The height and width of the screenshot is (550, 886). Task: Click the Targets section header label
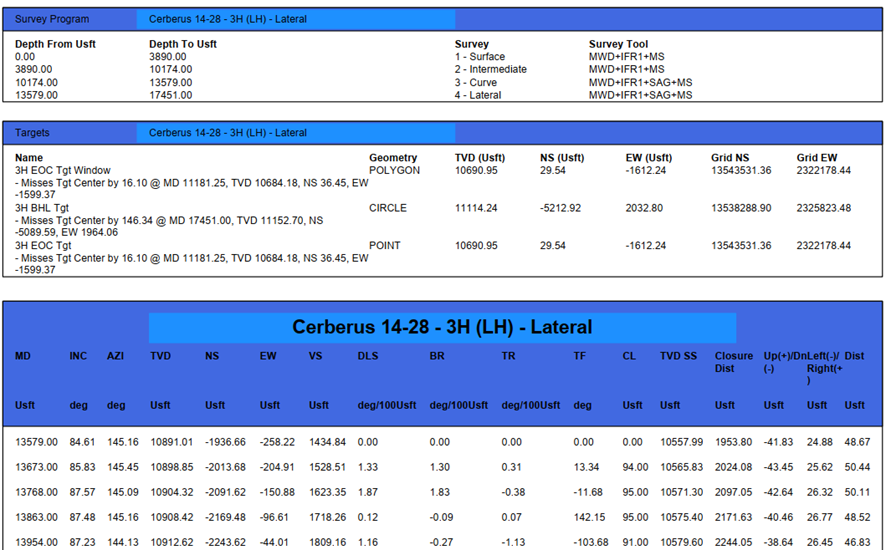[x=33, y=132]
